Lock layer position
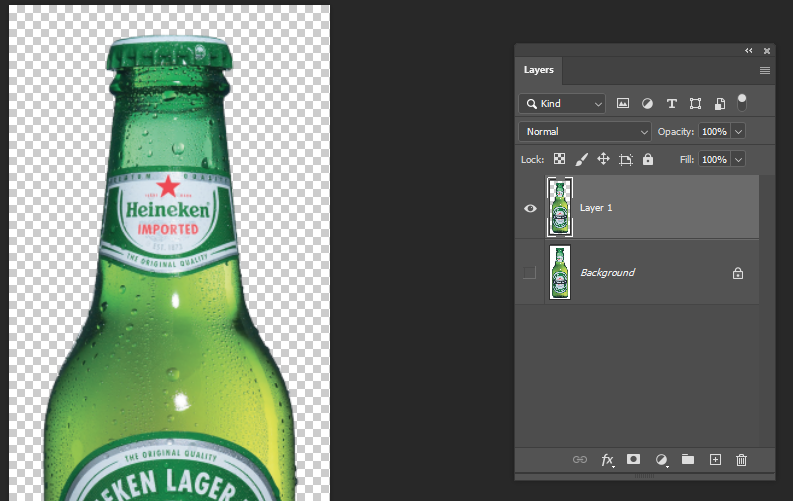Screen dimensions: 793x501 tap(603, 159)
